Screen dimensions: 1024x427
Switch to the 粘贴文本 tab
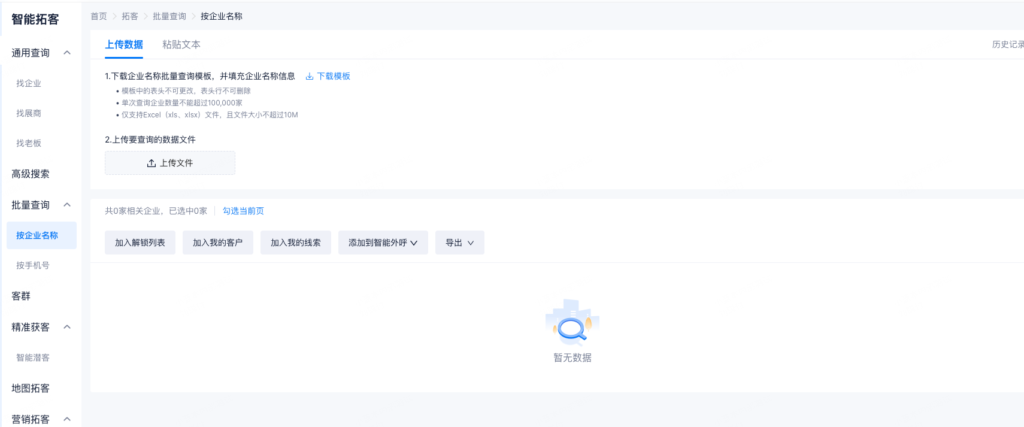181,45
